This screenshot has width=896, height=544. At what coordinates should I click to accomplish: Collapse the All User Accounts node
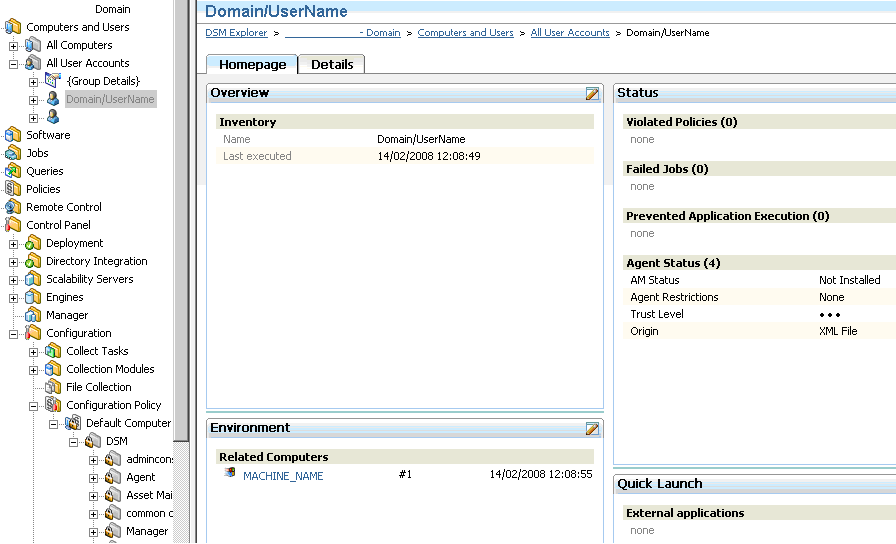(14, 63)
